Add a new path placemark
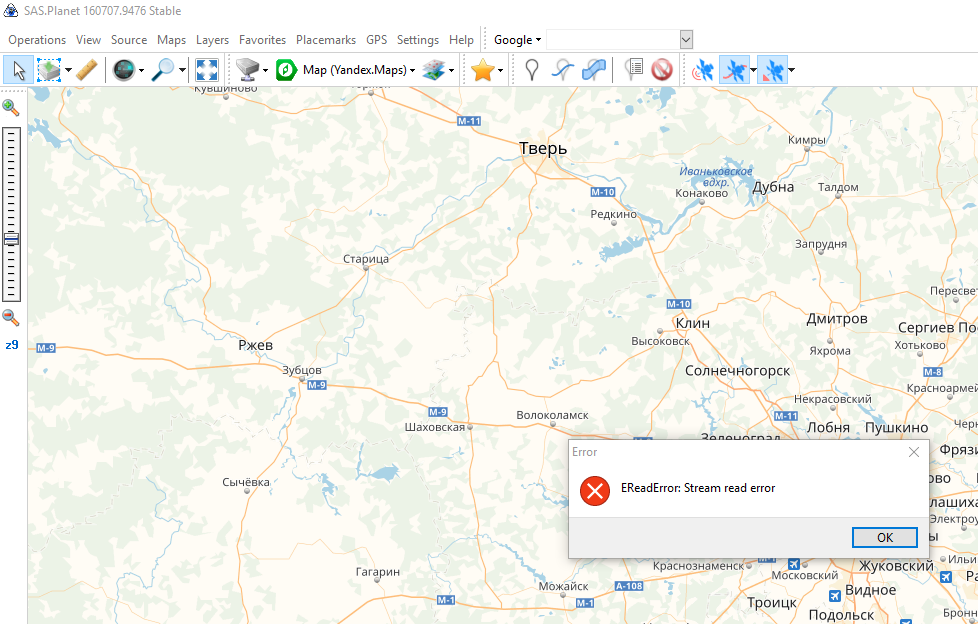 pos(564,70)
